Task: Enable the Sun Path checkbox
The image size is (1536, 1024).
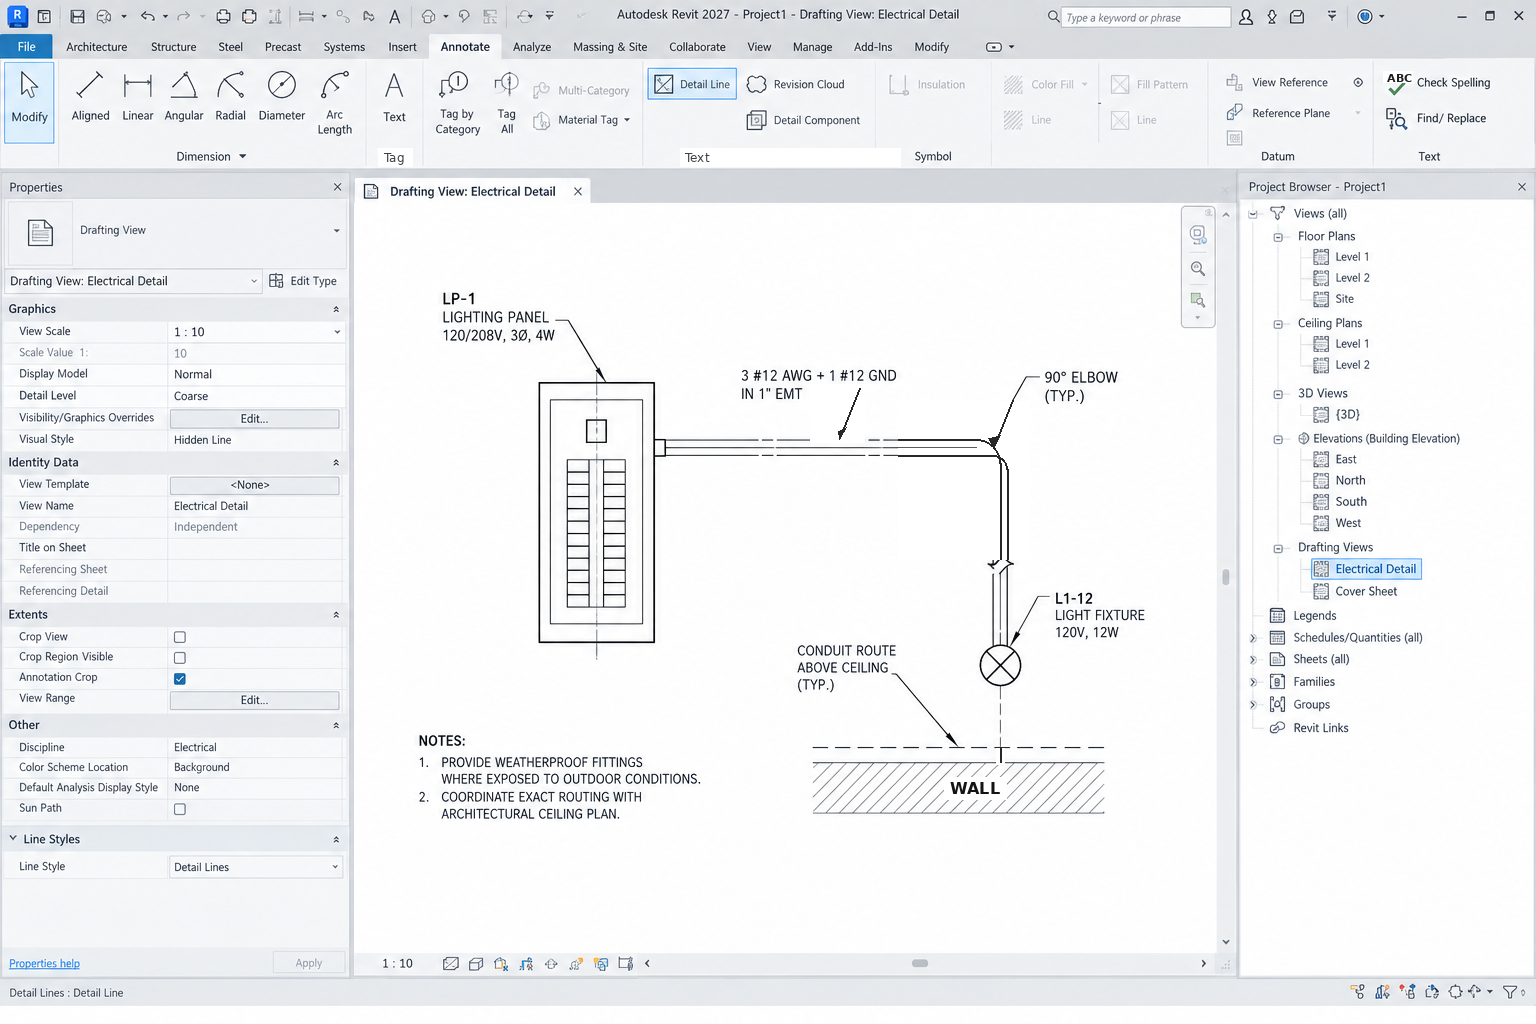Action: tap(180, 809)
